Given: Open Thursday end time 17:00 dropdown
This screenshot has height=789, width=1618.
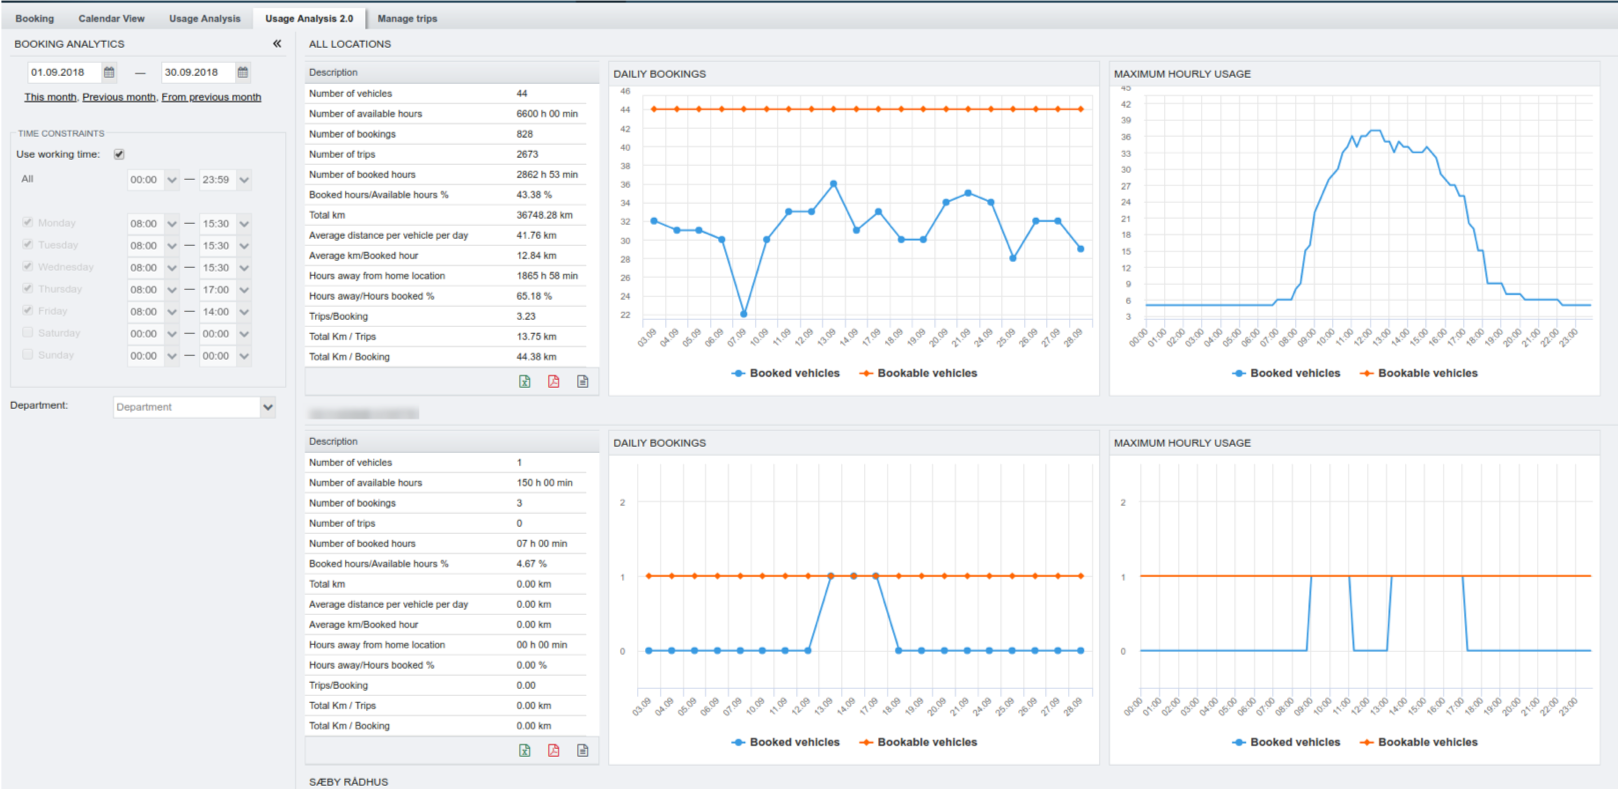Looking at the screenshot, I should pos(244,290).
